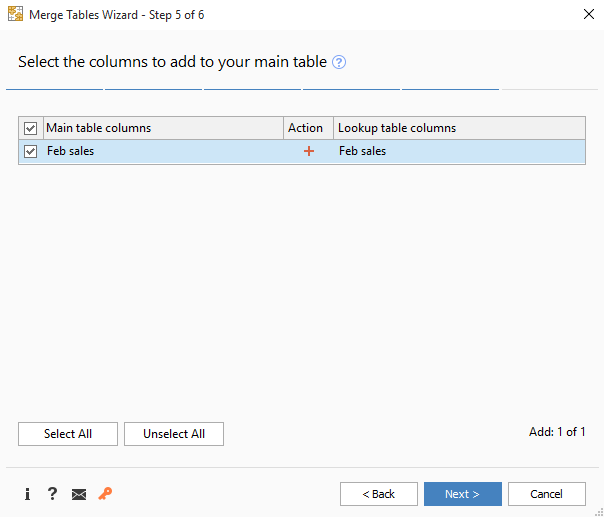Open help via the question mark icon in the footer

click(x=52, y=494)
